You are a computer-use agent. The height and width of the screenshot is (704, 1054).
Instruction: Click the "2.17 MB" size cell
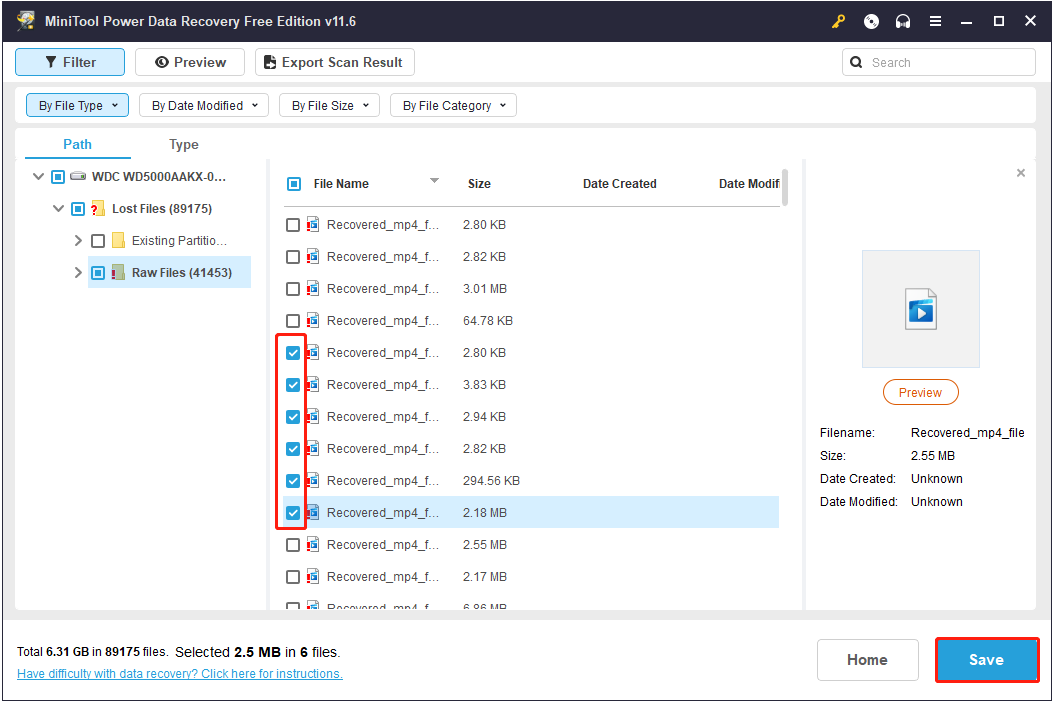(x=485, y=577)
